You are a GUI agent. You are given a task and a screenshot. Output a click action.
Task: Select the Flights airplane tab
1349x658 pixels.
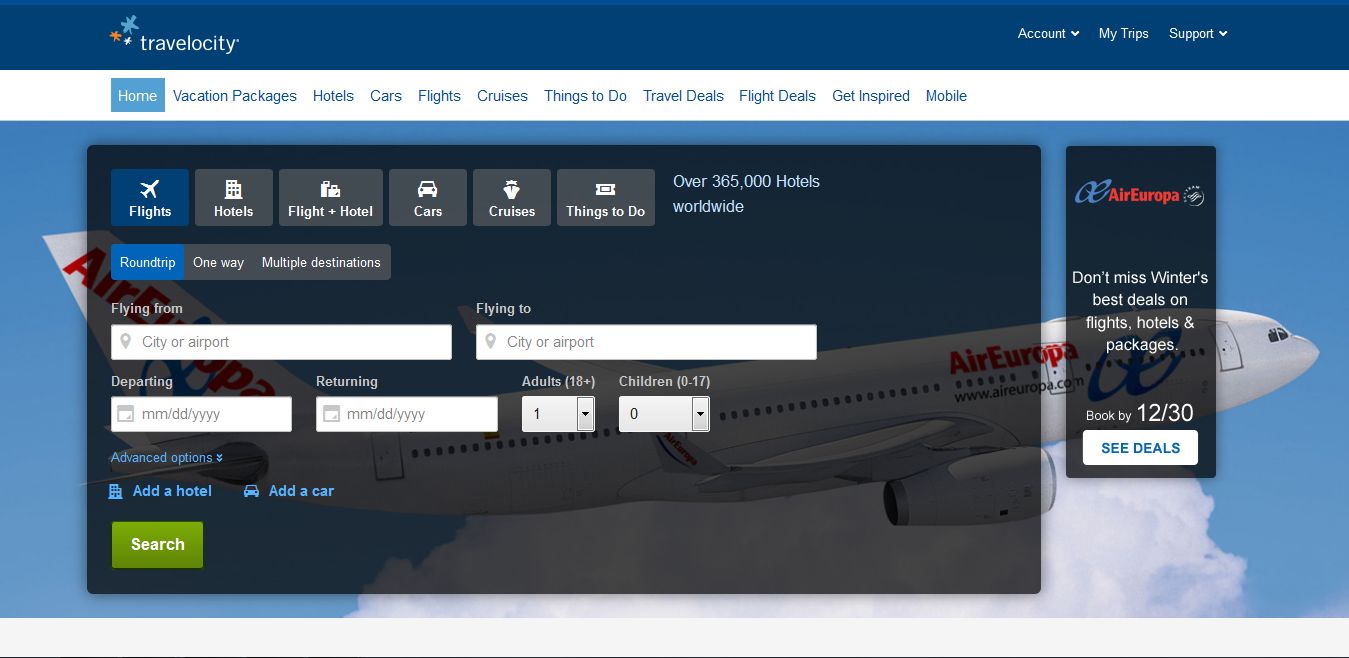pyautogui.click(x=150, y=197)
